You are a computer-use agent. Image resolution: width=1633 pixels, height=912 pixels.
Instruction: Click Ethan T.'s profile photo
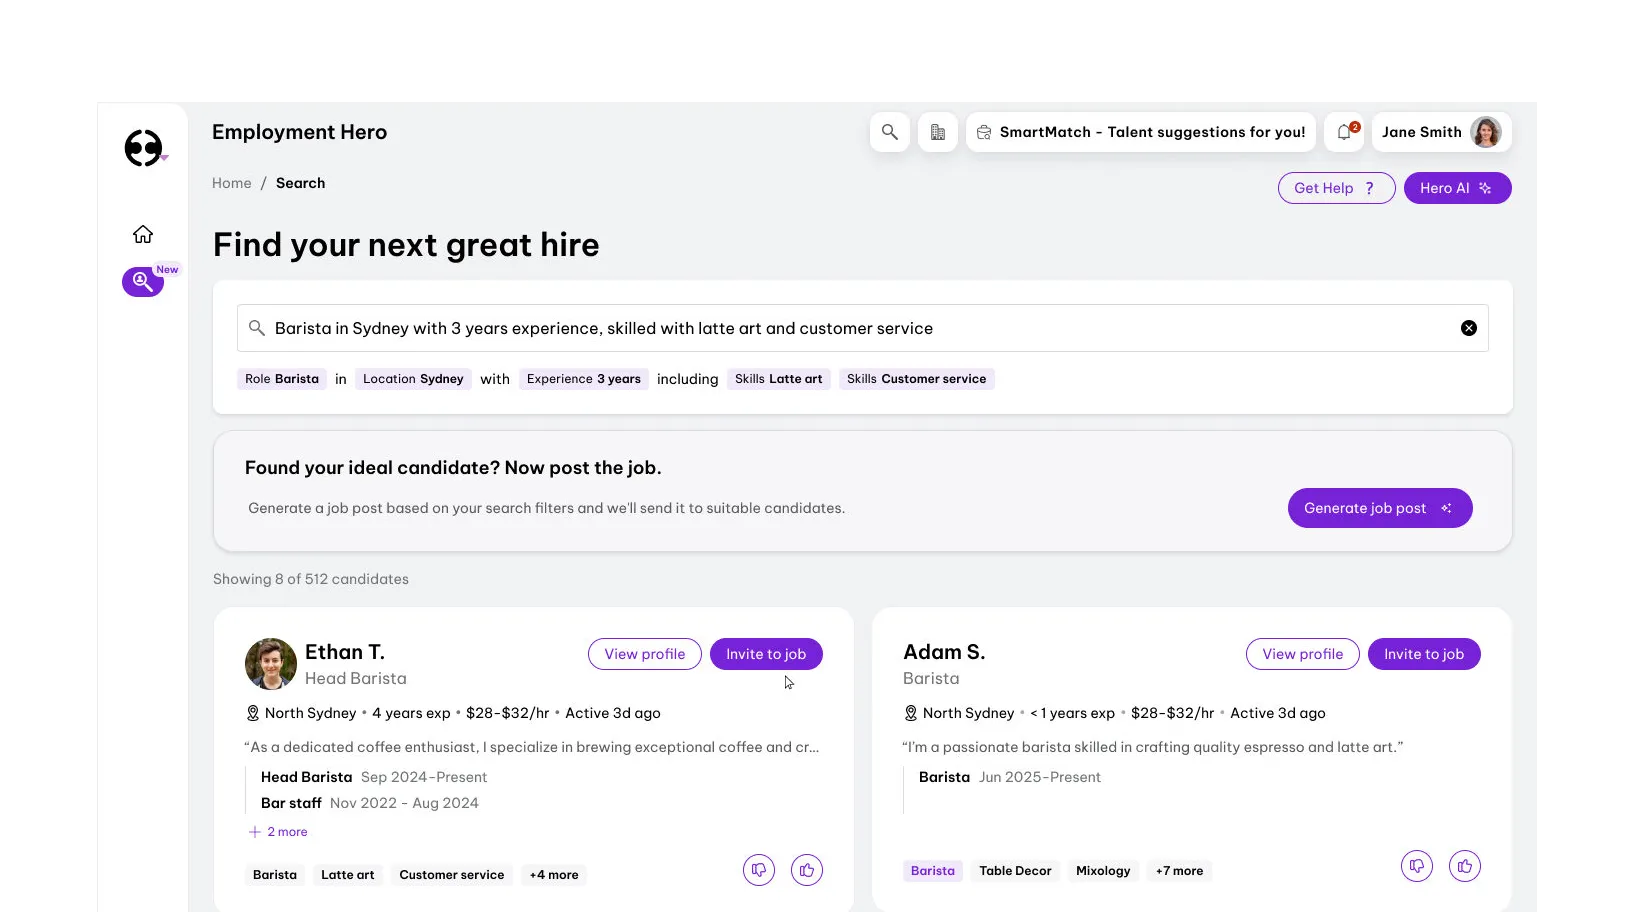271,664
